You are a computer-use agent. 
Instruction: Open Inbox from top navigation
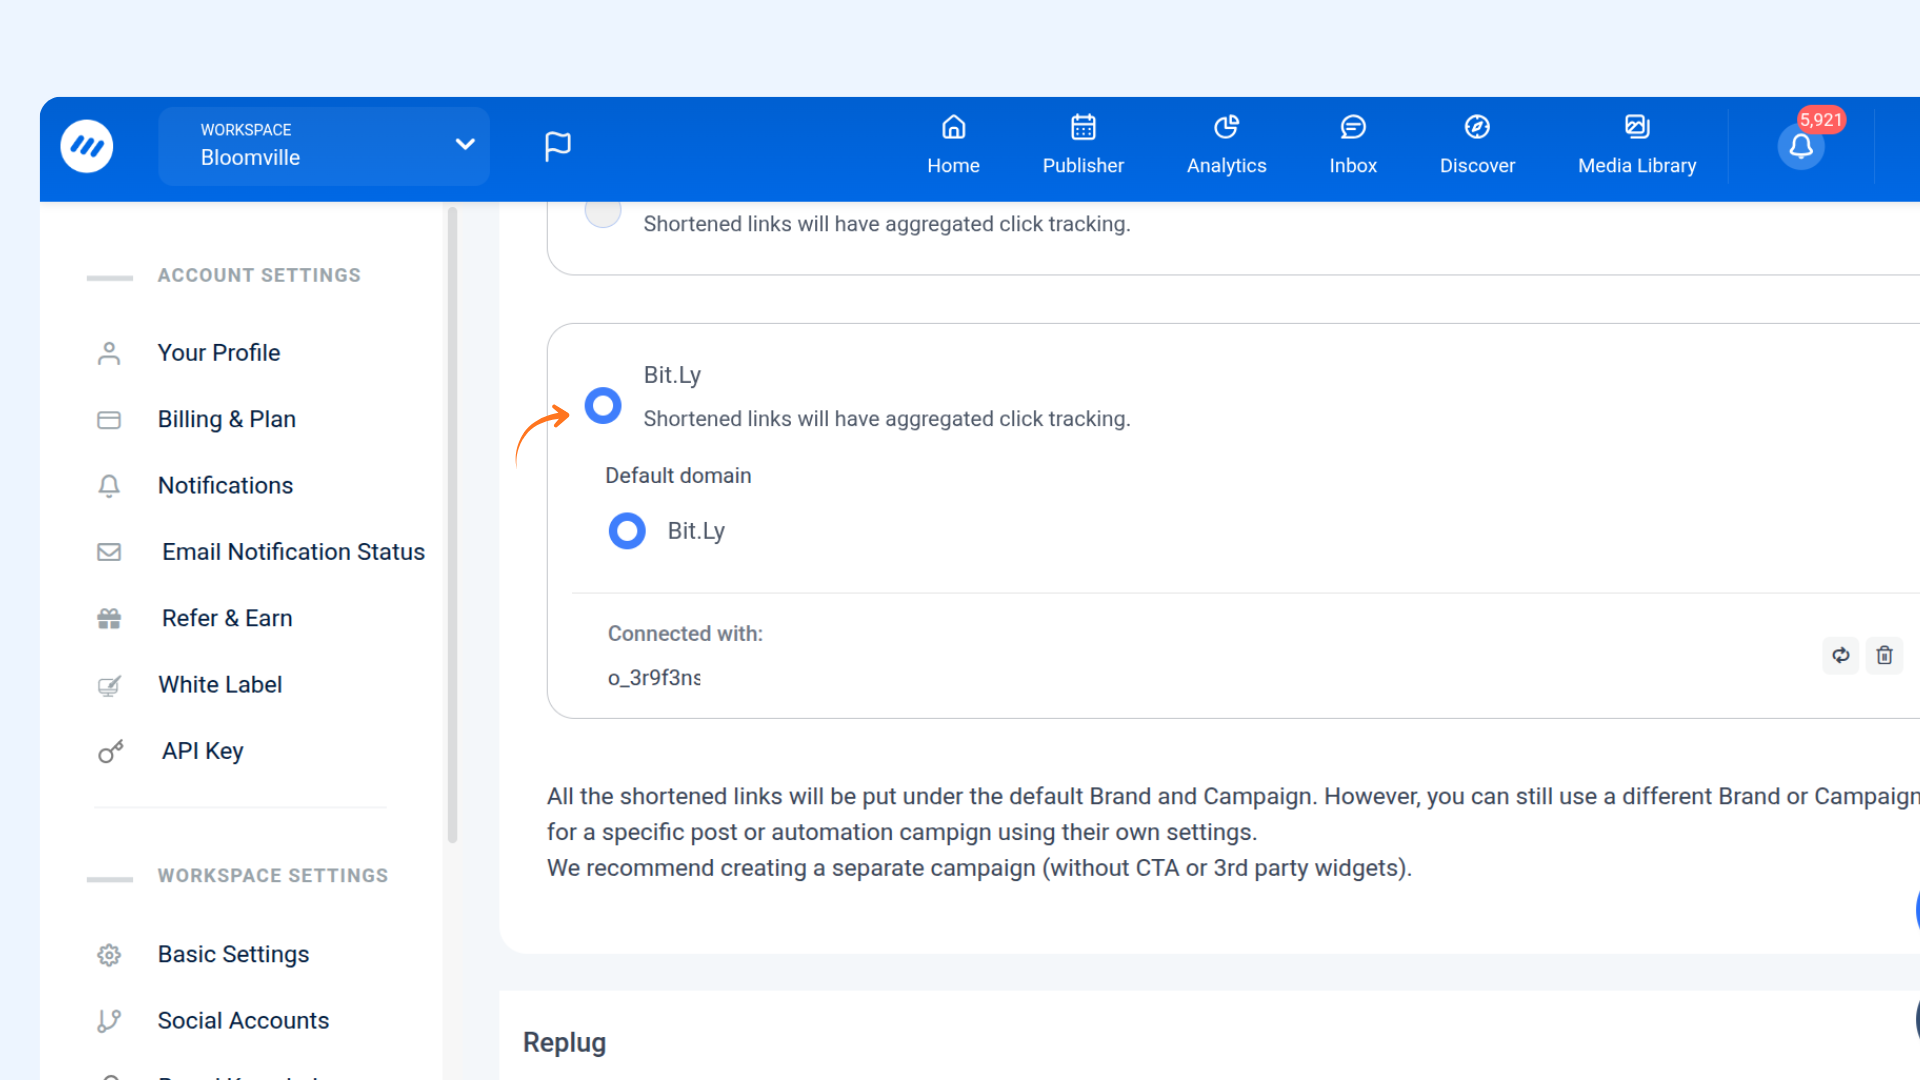(x=1353, y=146)
